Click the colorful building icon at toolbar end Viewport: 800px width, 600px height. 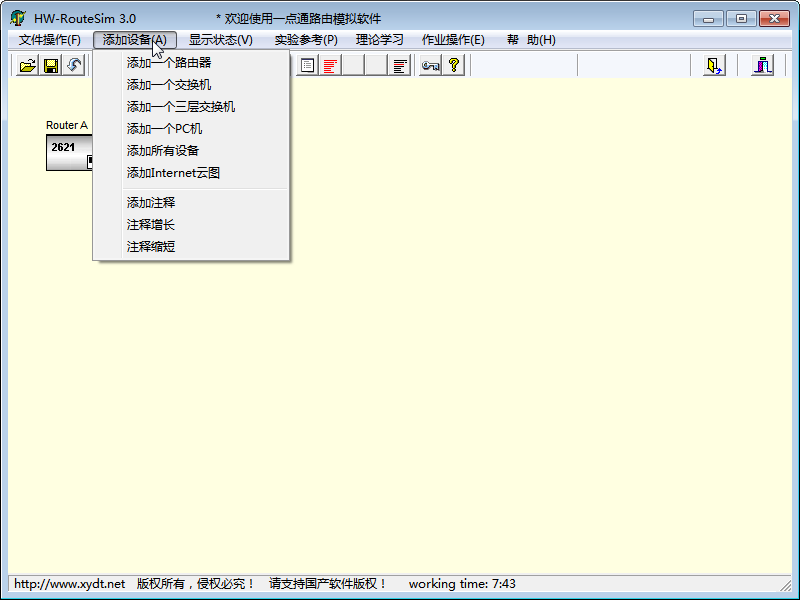click(763, 65)
